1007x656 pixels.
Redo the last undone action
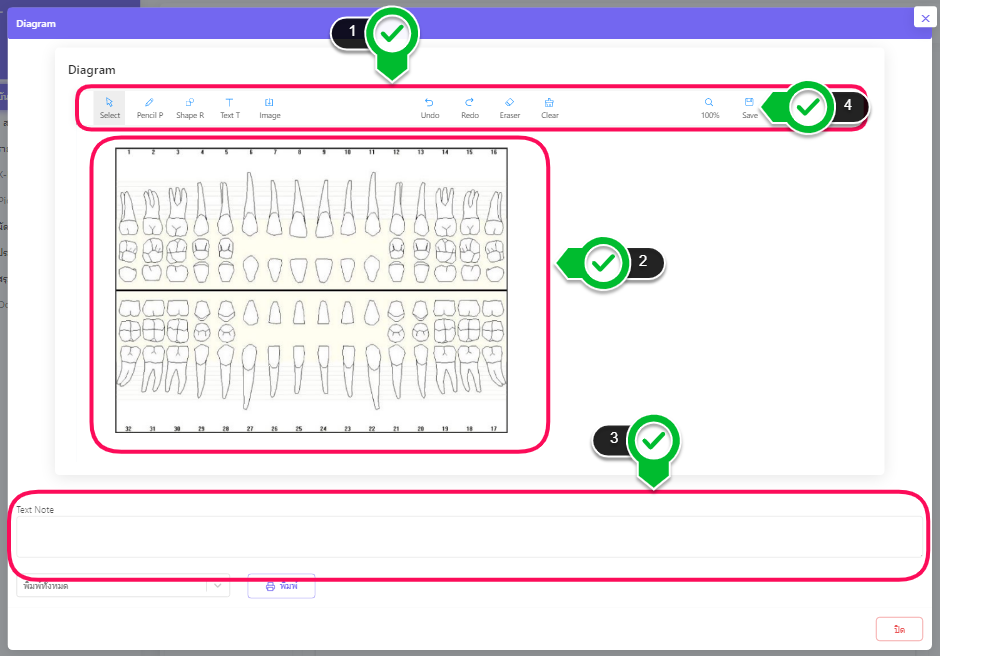(x=469, y=107)
